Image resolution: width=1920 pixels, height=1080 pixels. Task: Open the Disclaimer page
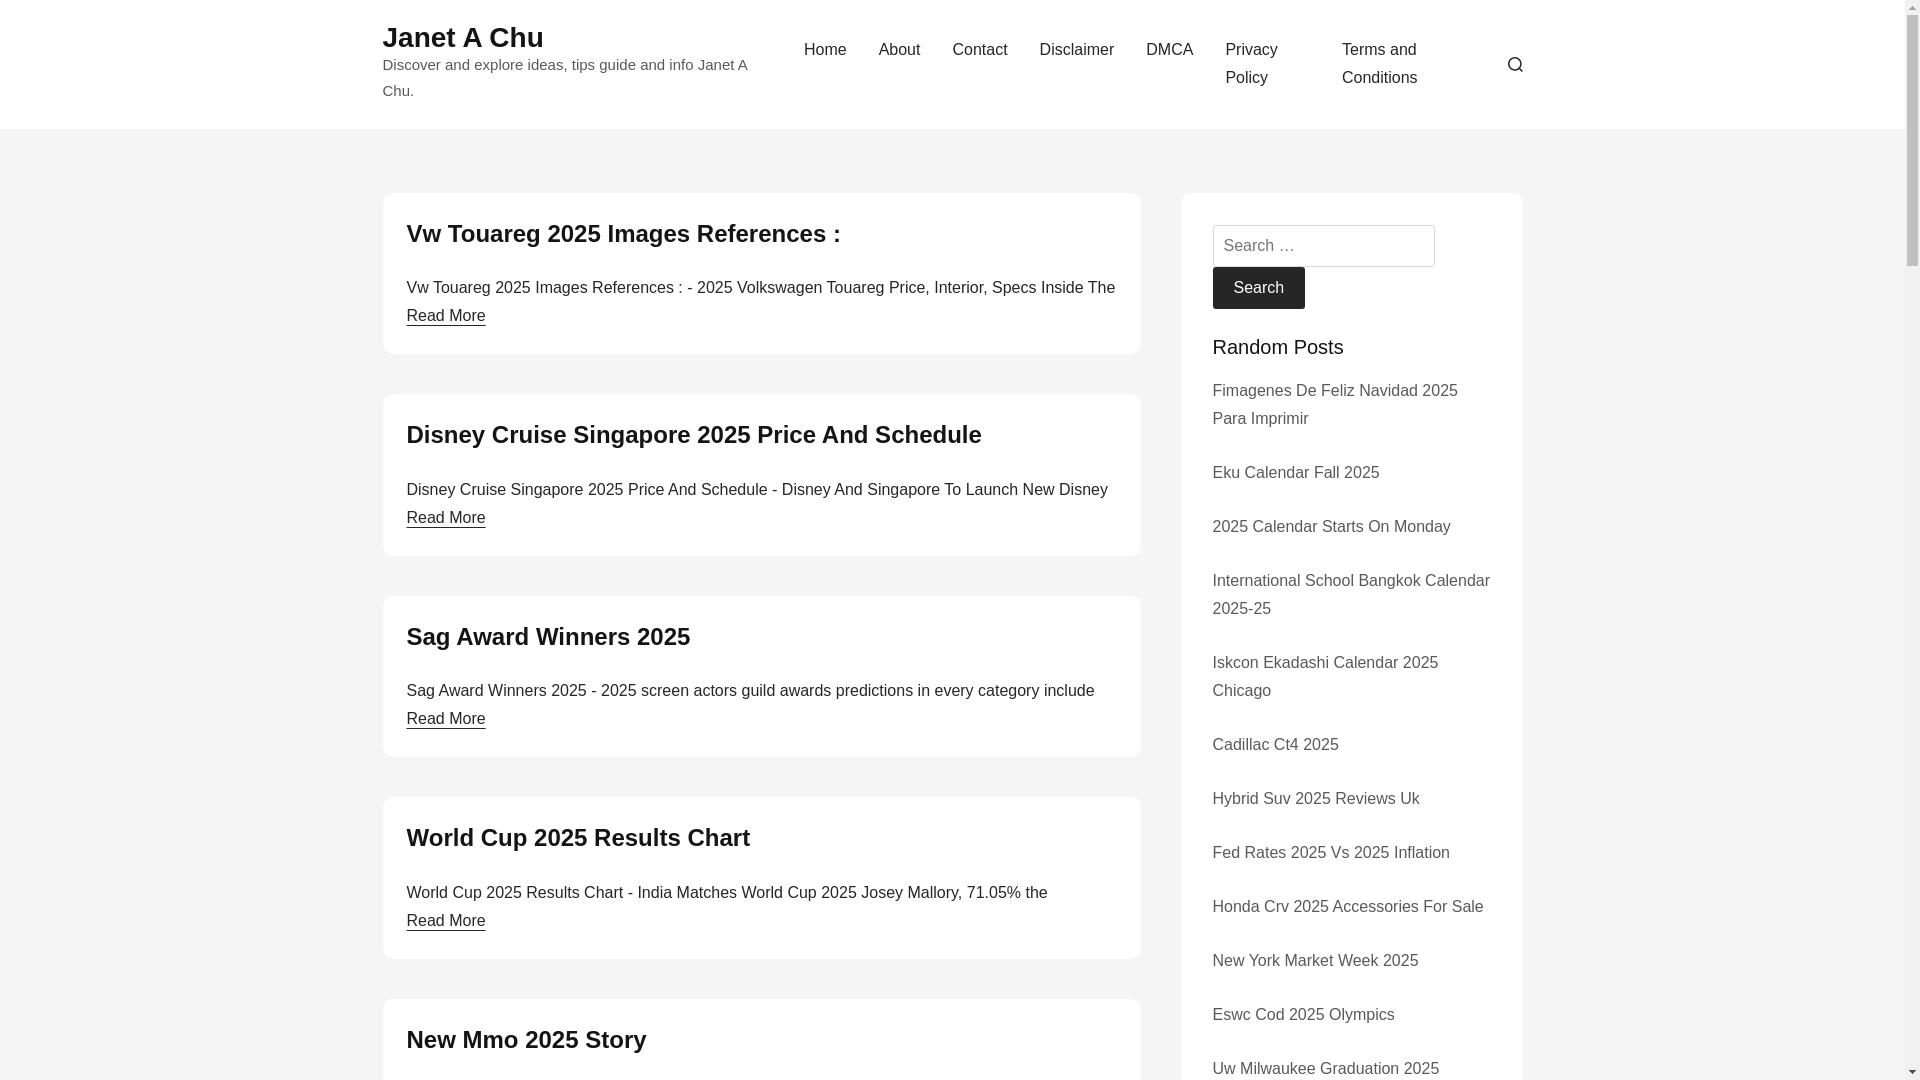1076,50
